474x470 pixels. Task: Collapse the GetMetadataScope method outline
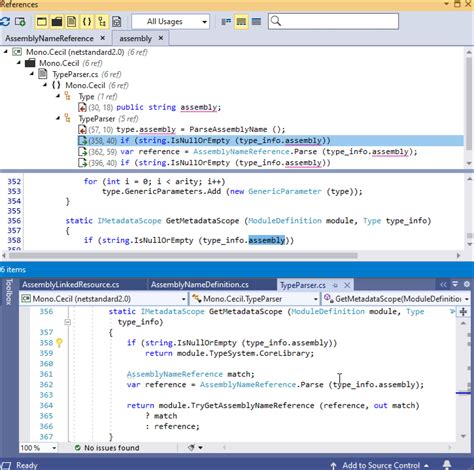tap(68, 322)
